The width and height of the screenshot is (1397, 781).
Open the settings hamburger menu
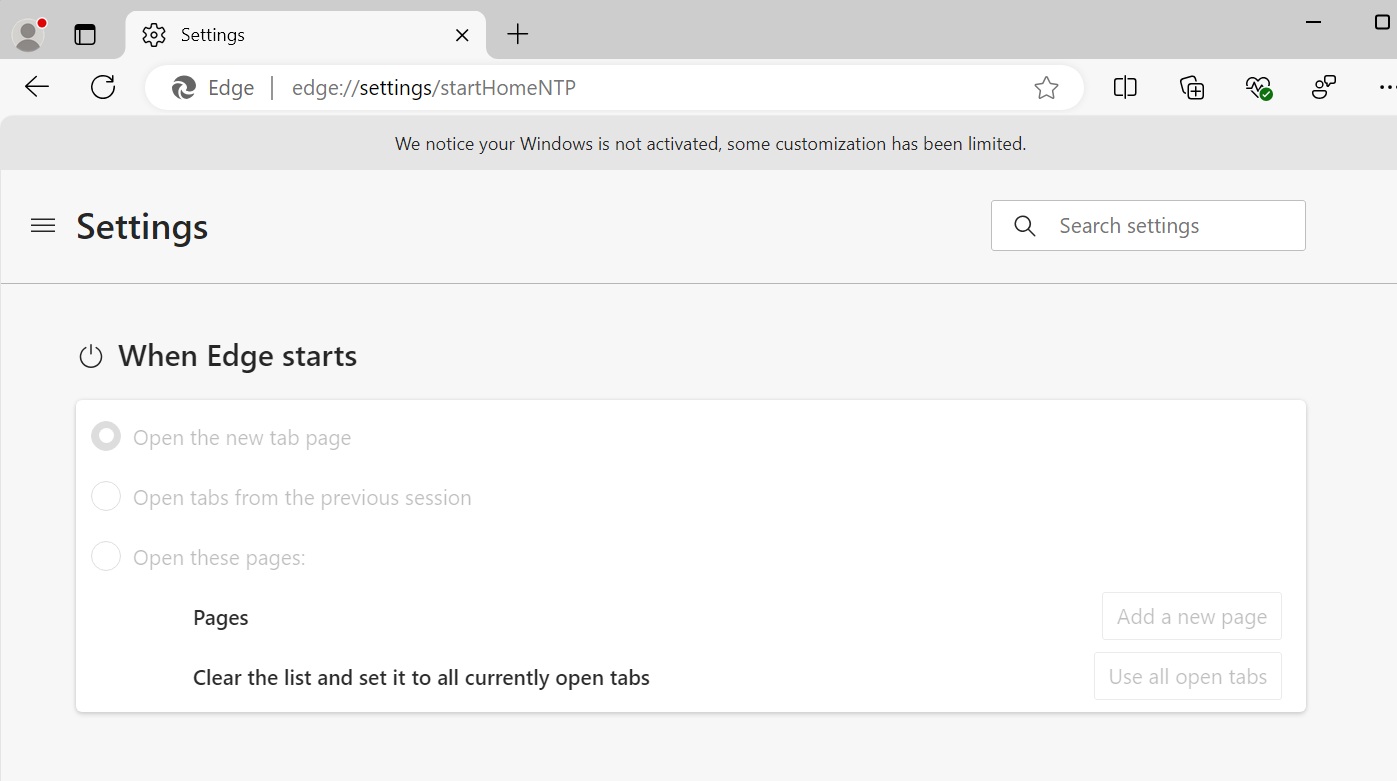[42, 225]
